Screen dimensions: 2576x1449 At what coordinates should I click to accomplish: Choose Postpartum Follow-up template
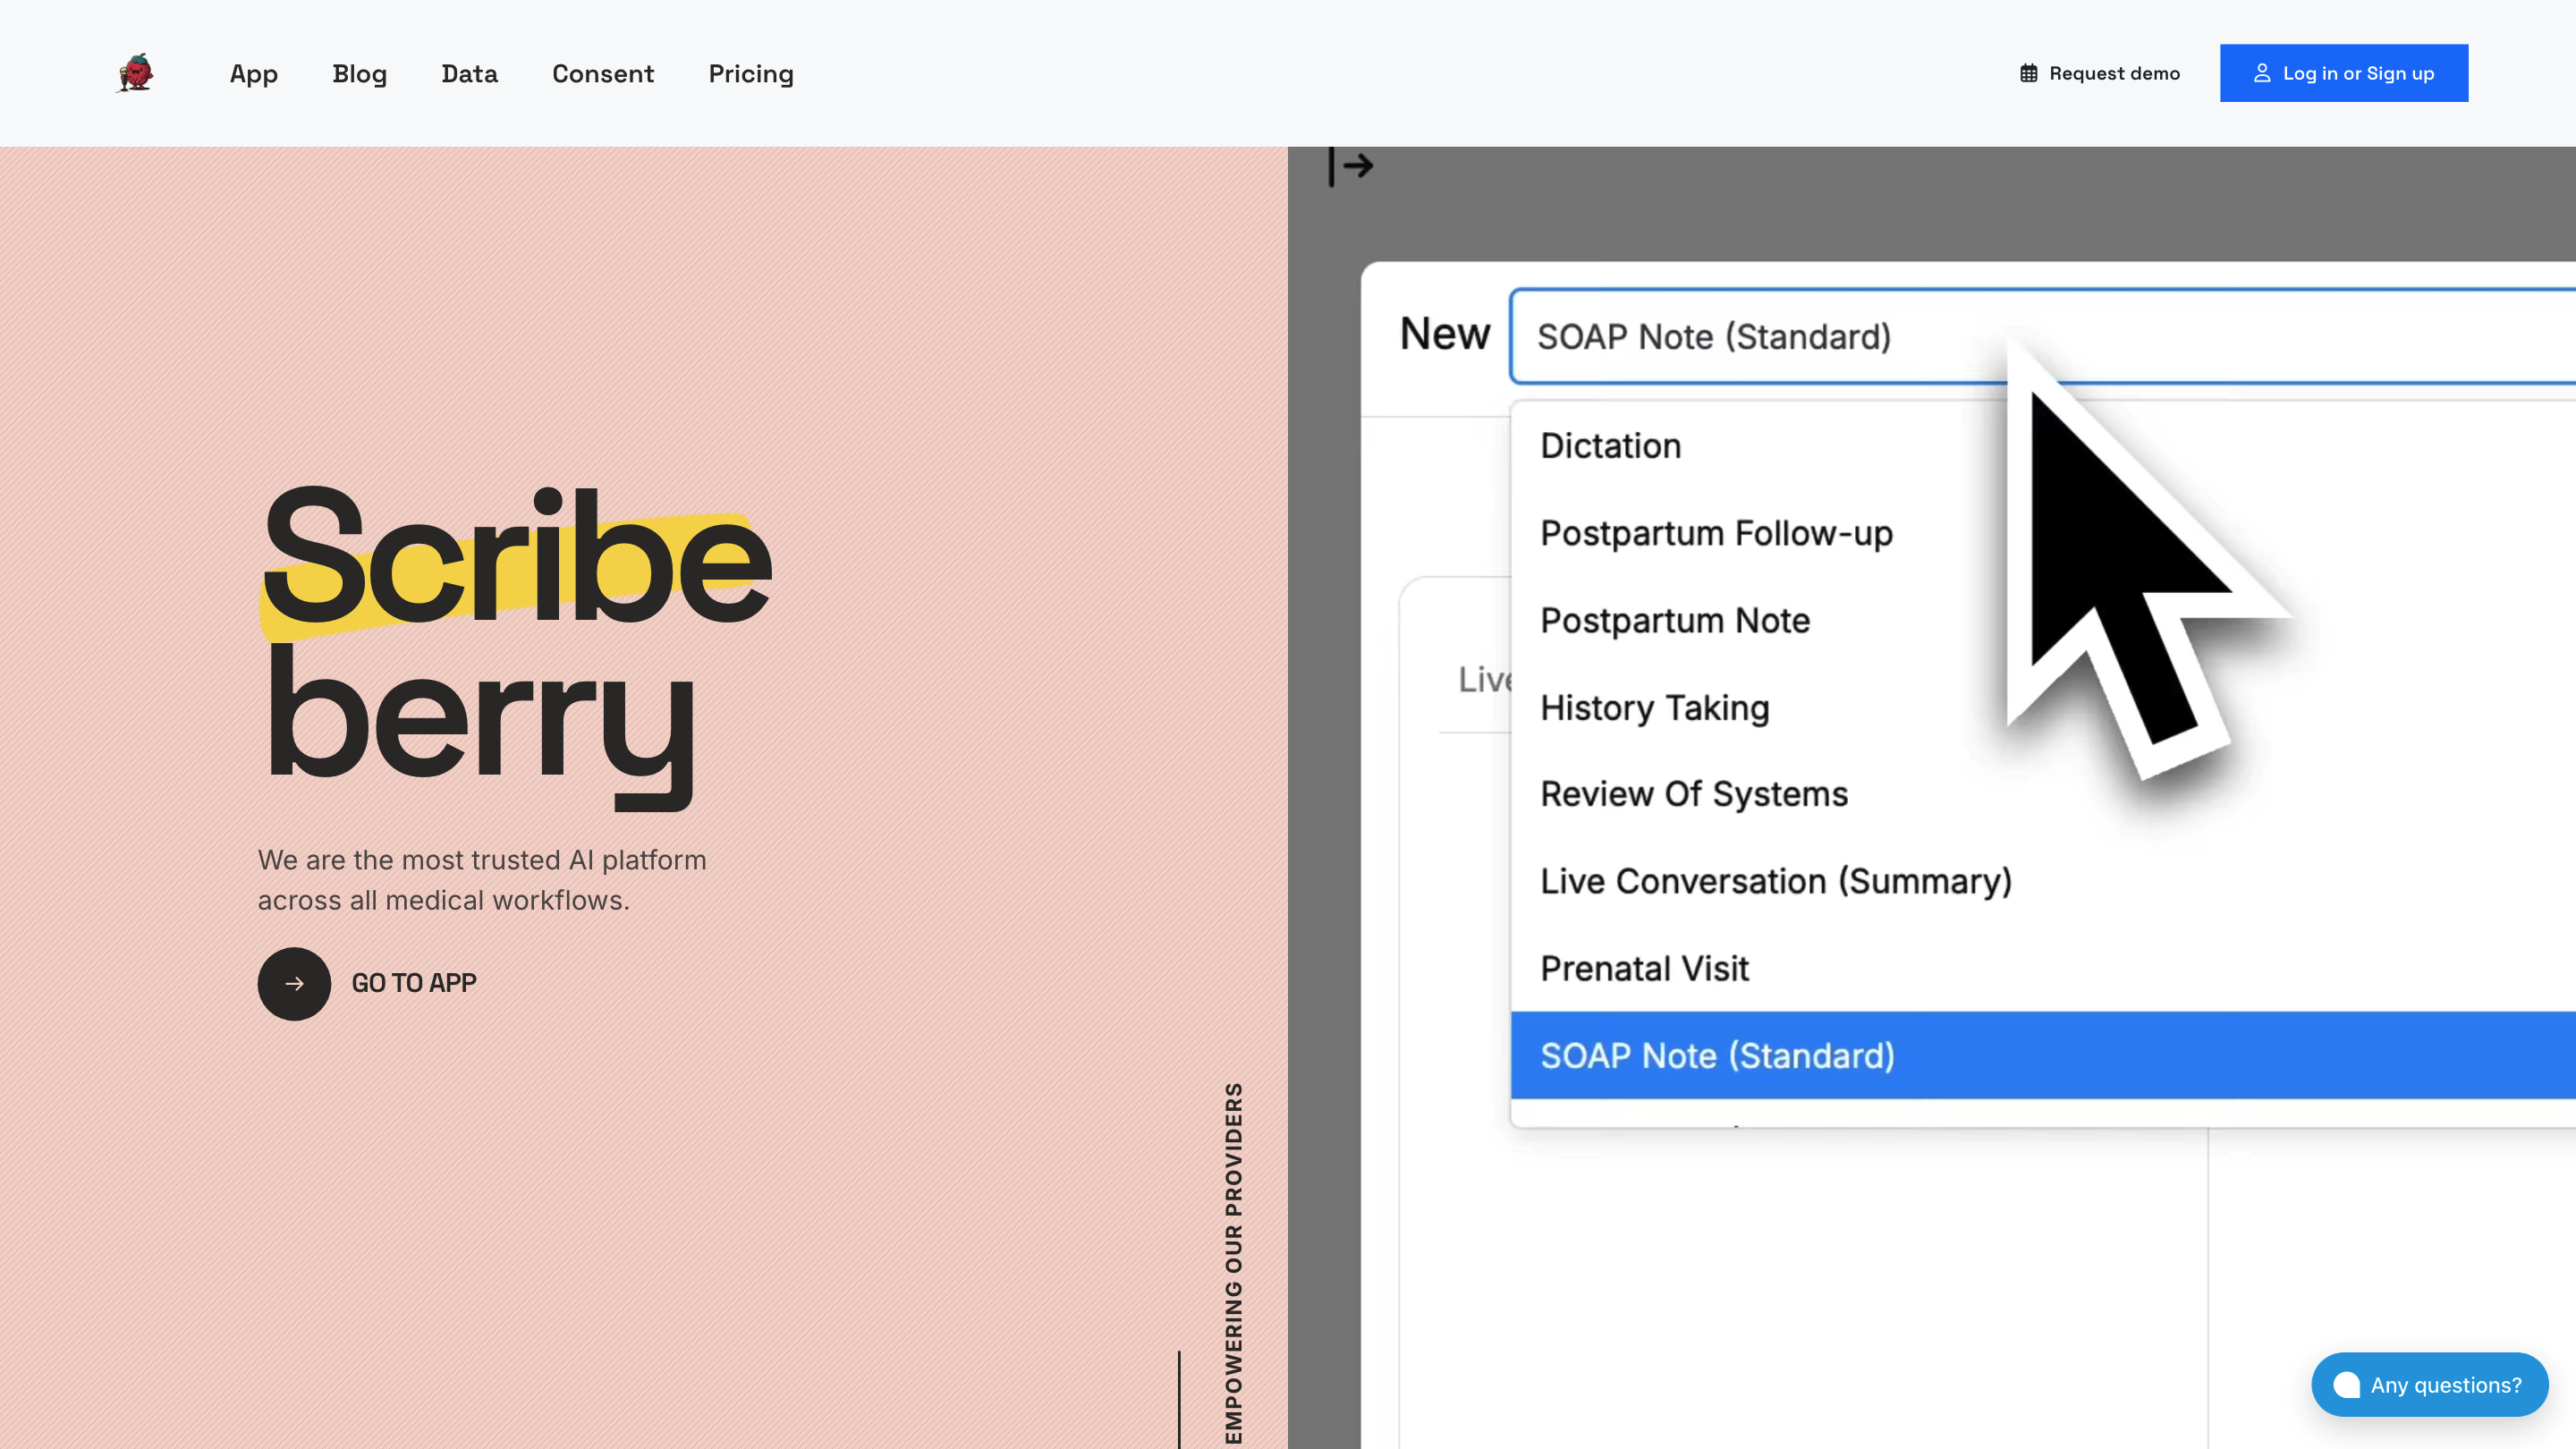pos(1716,533)
